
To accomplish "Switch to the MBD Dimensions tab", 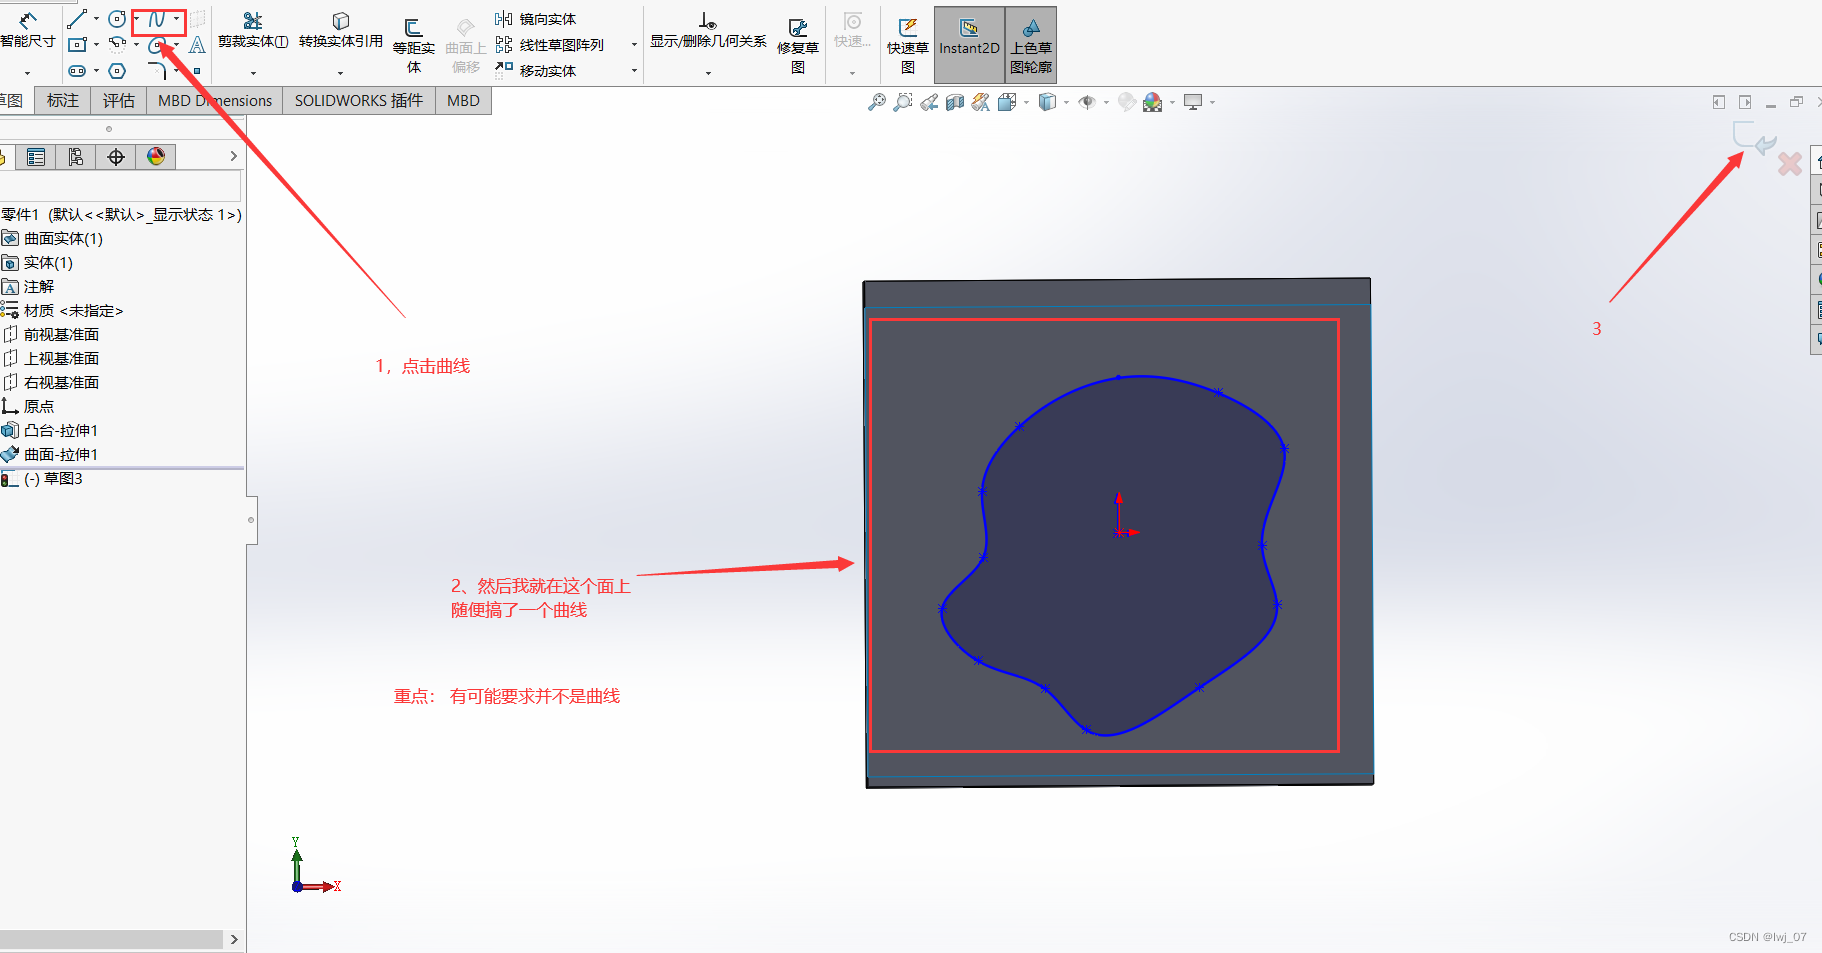I will (x=215, y=101).
